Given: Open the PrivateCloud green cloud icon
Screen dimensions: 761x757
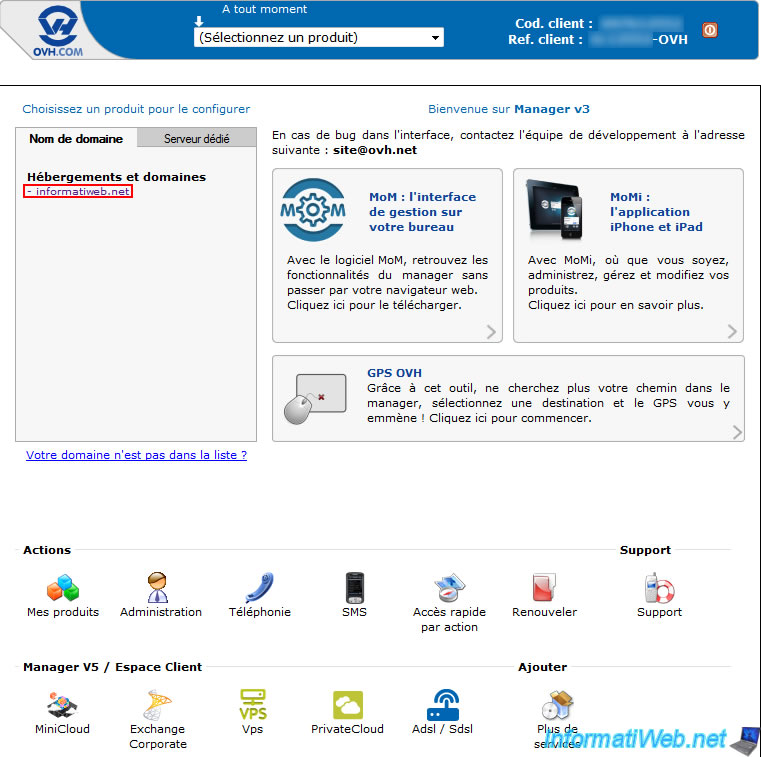Looking at the screenshot, I should tap(347, 705).
